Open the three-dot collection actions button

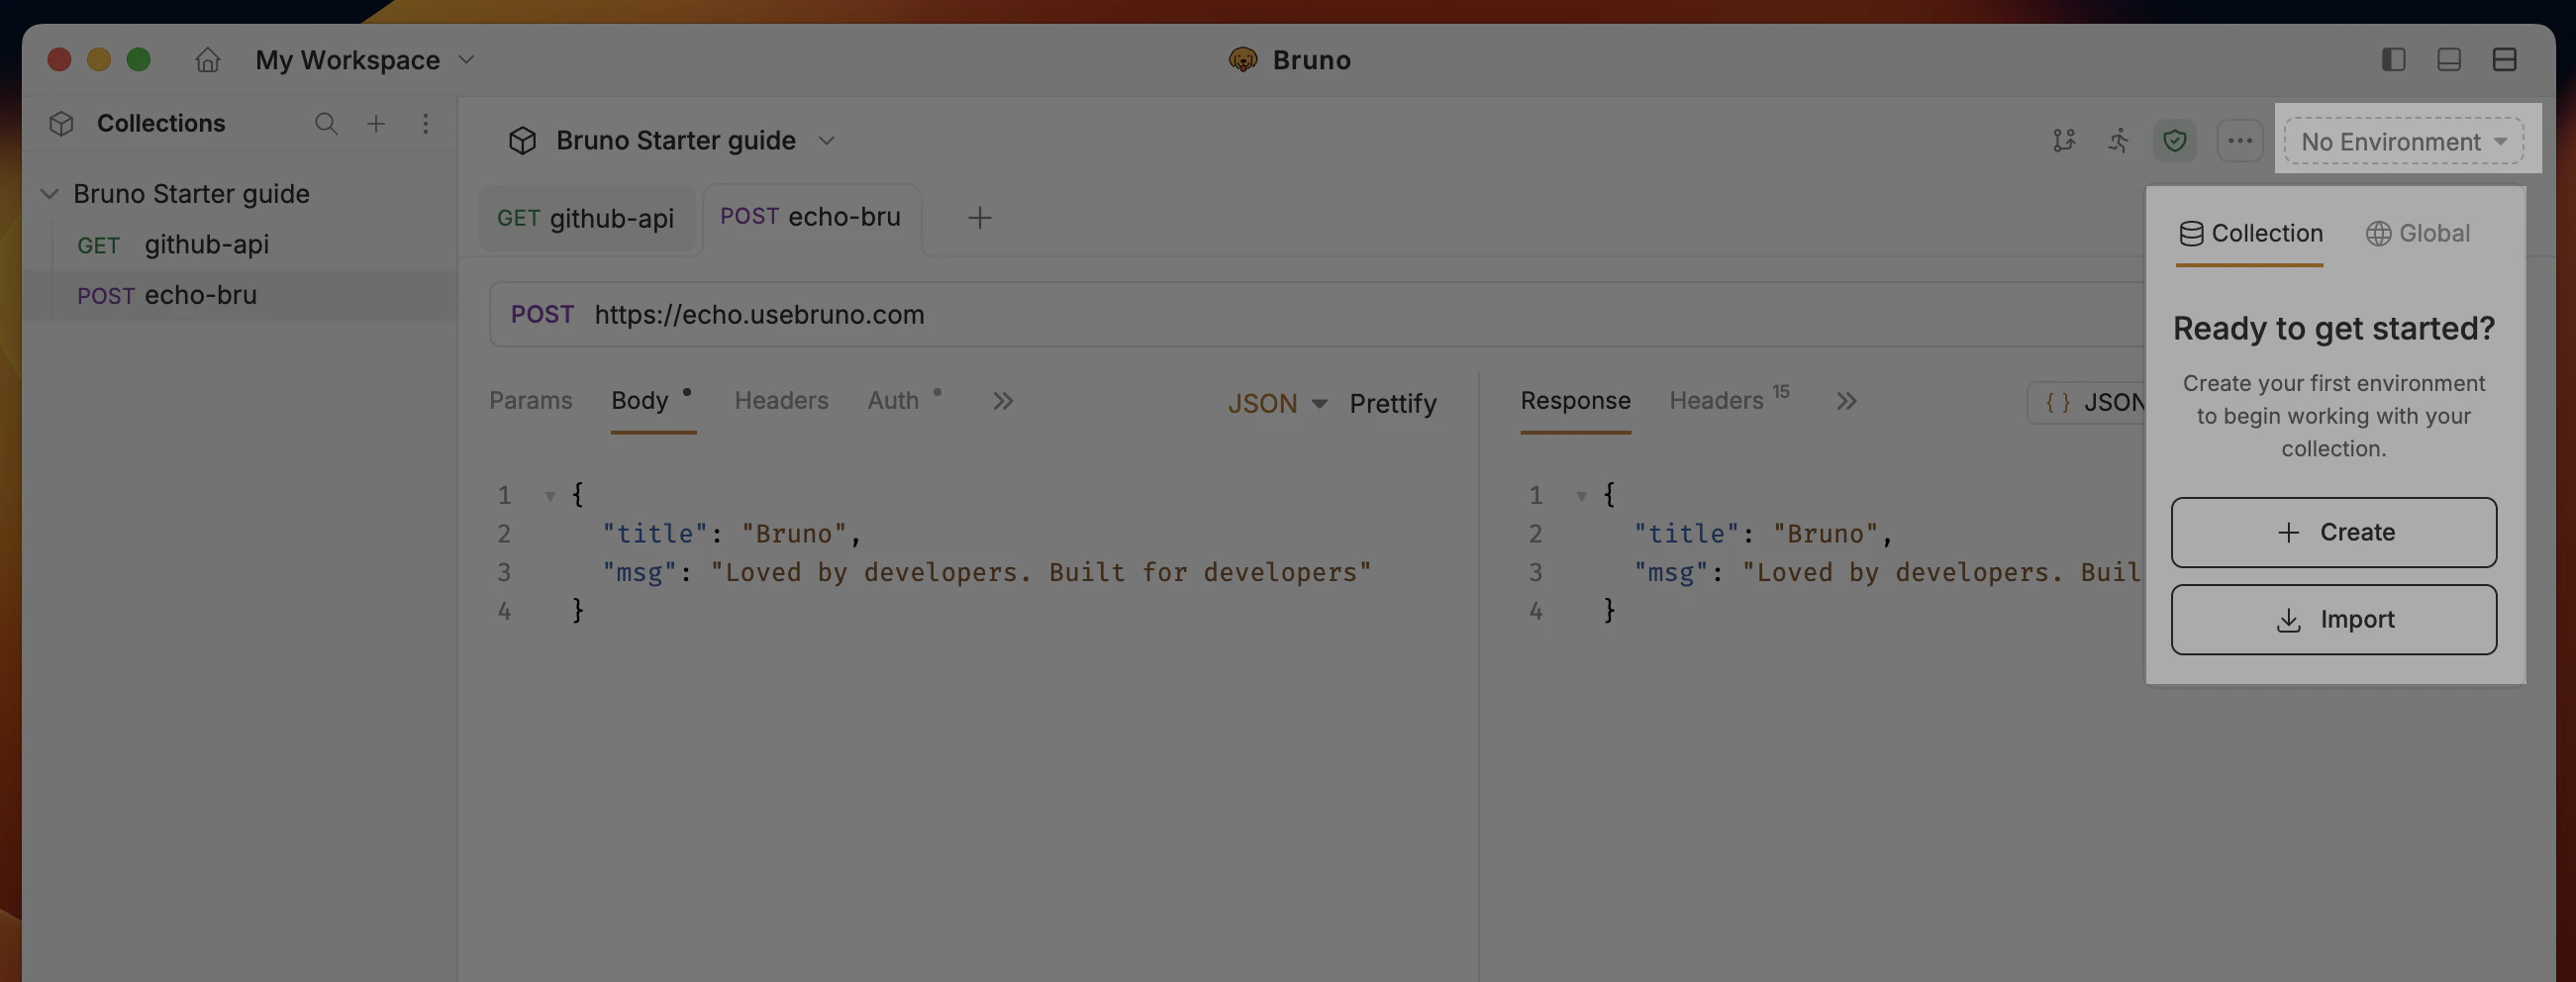(x=2240, y=141)
